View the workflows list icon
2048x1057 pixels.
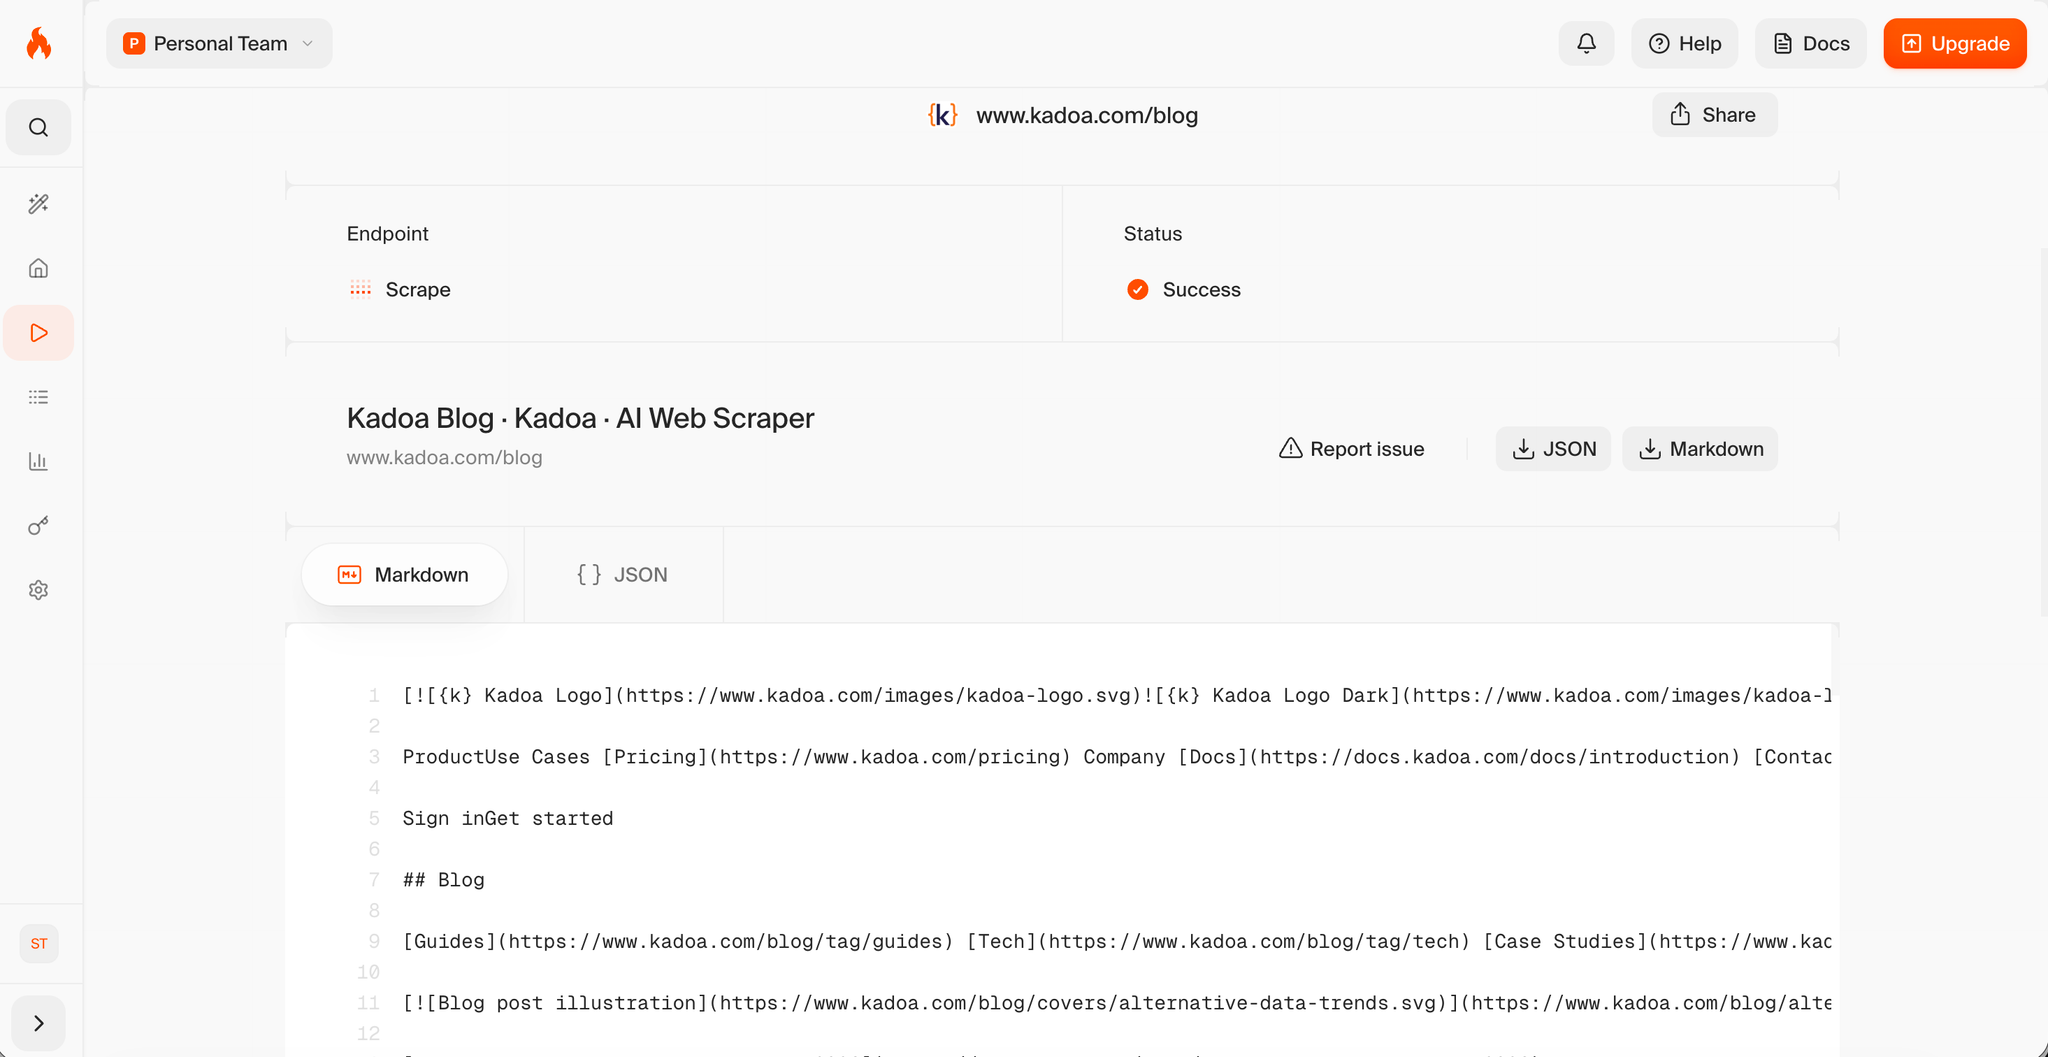point(38,397)
